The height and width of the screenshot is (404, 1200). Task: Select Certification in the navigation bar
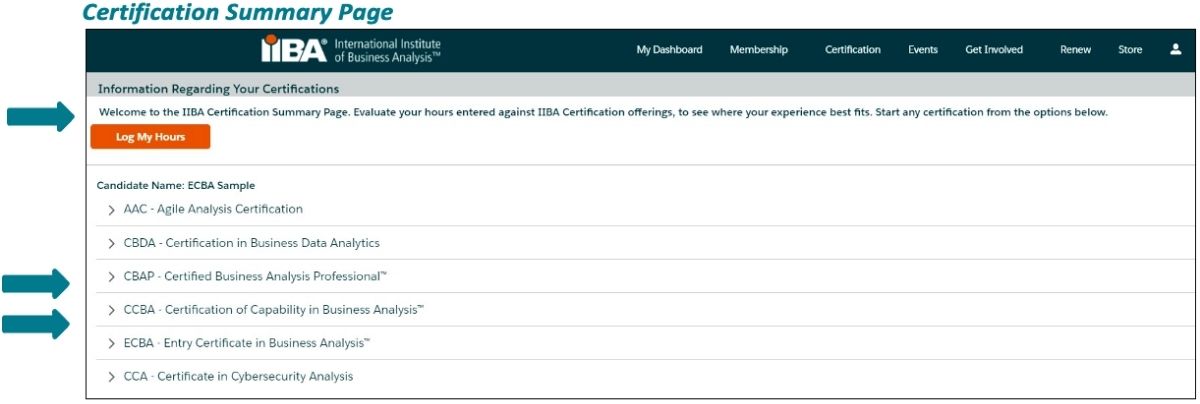pyautogui.click(x=852, y=50)
